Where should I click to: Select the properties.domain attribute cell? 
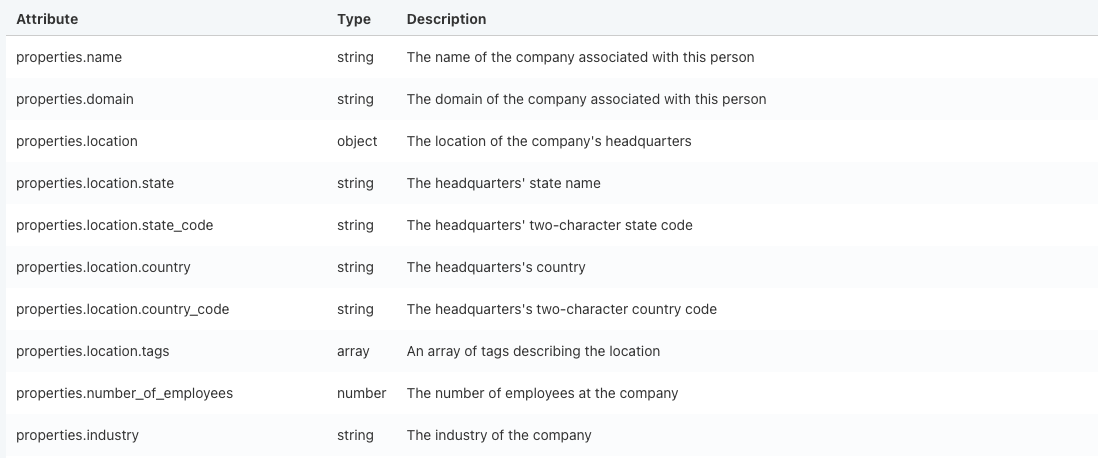coord(75,99)
